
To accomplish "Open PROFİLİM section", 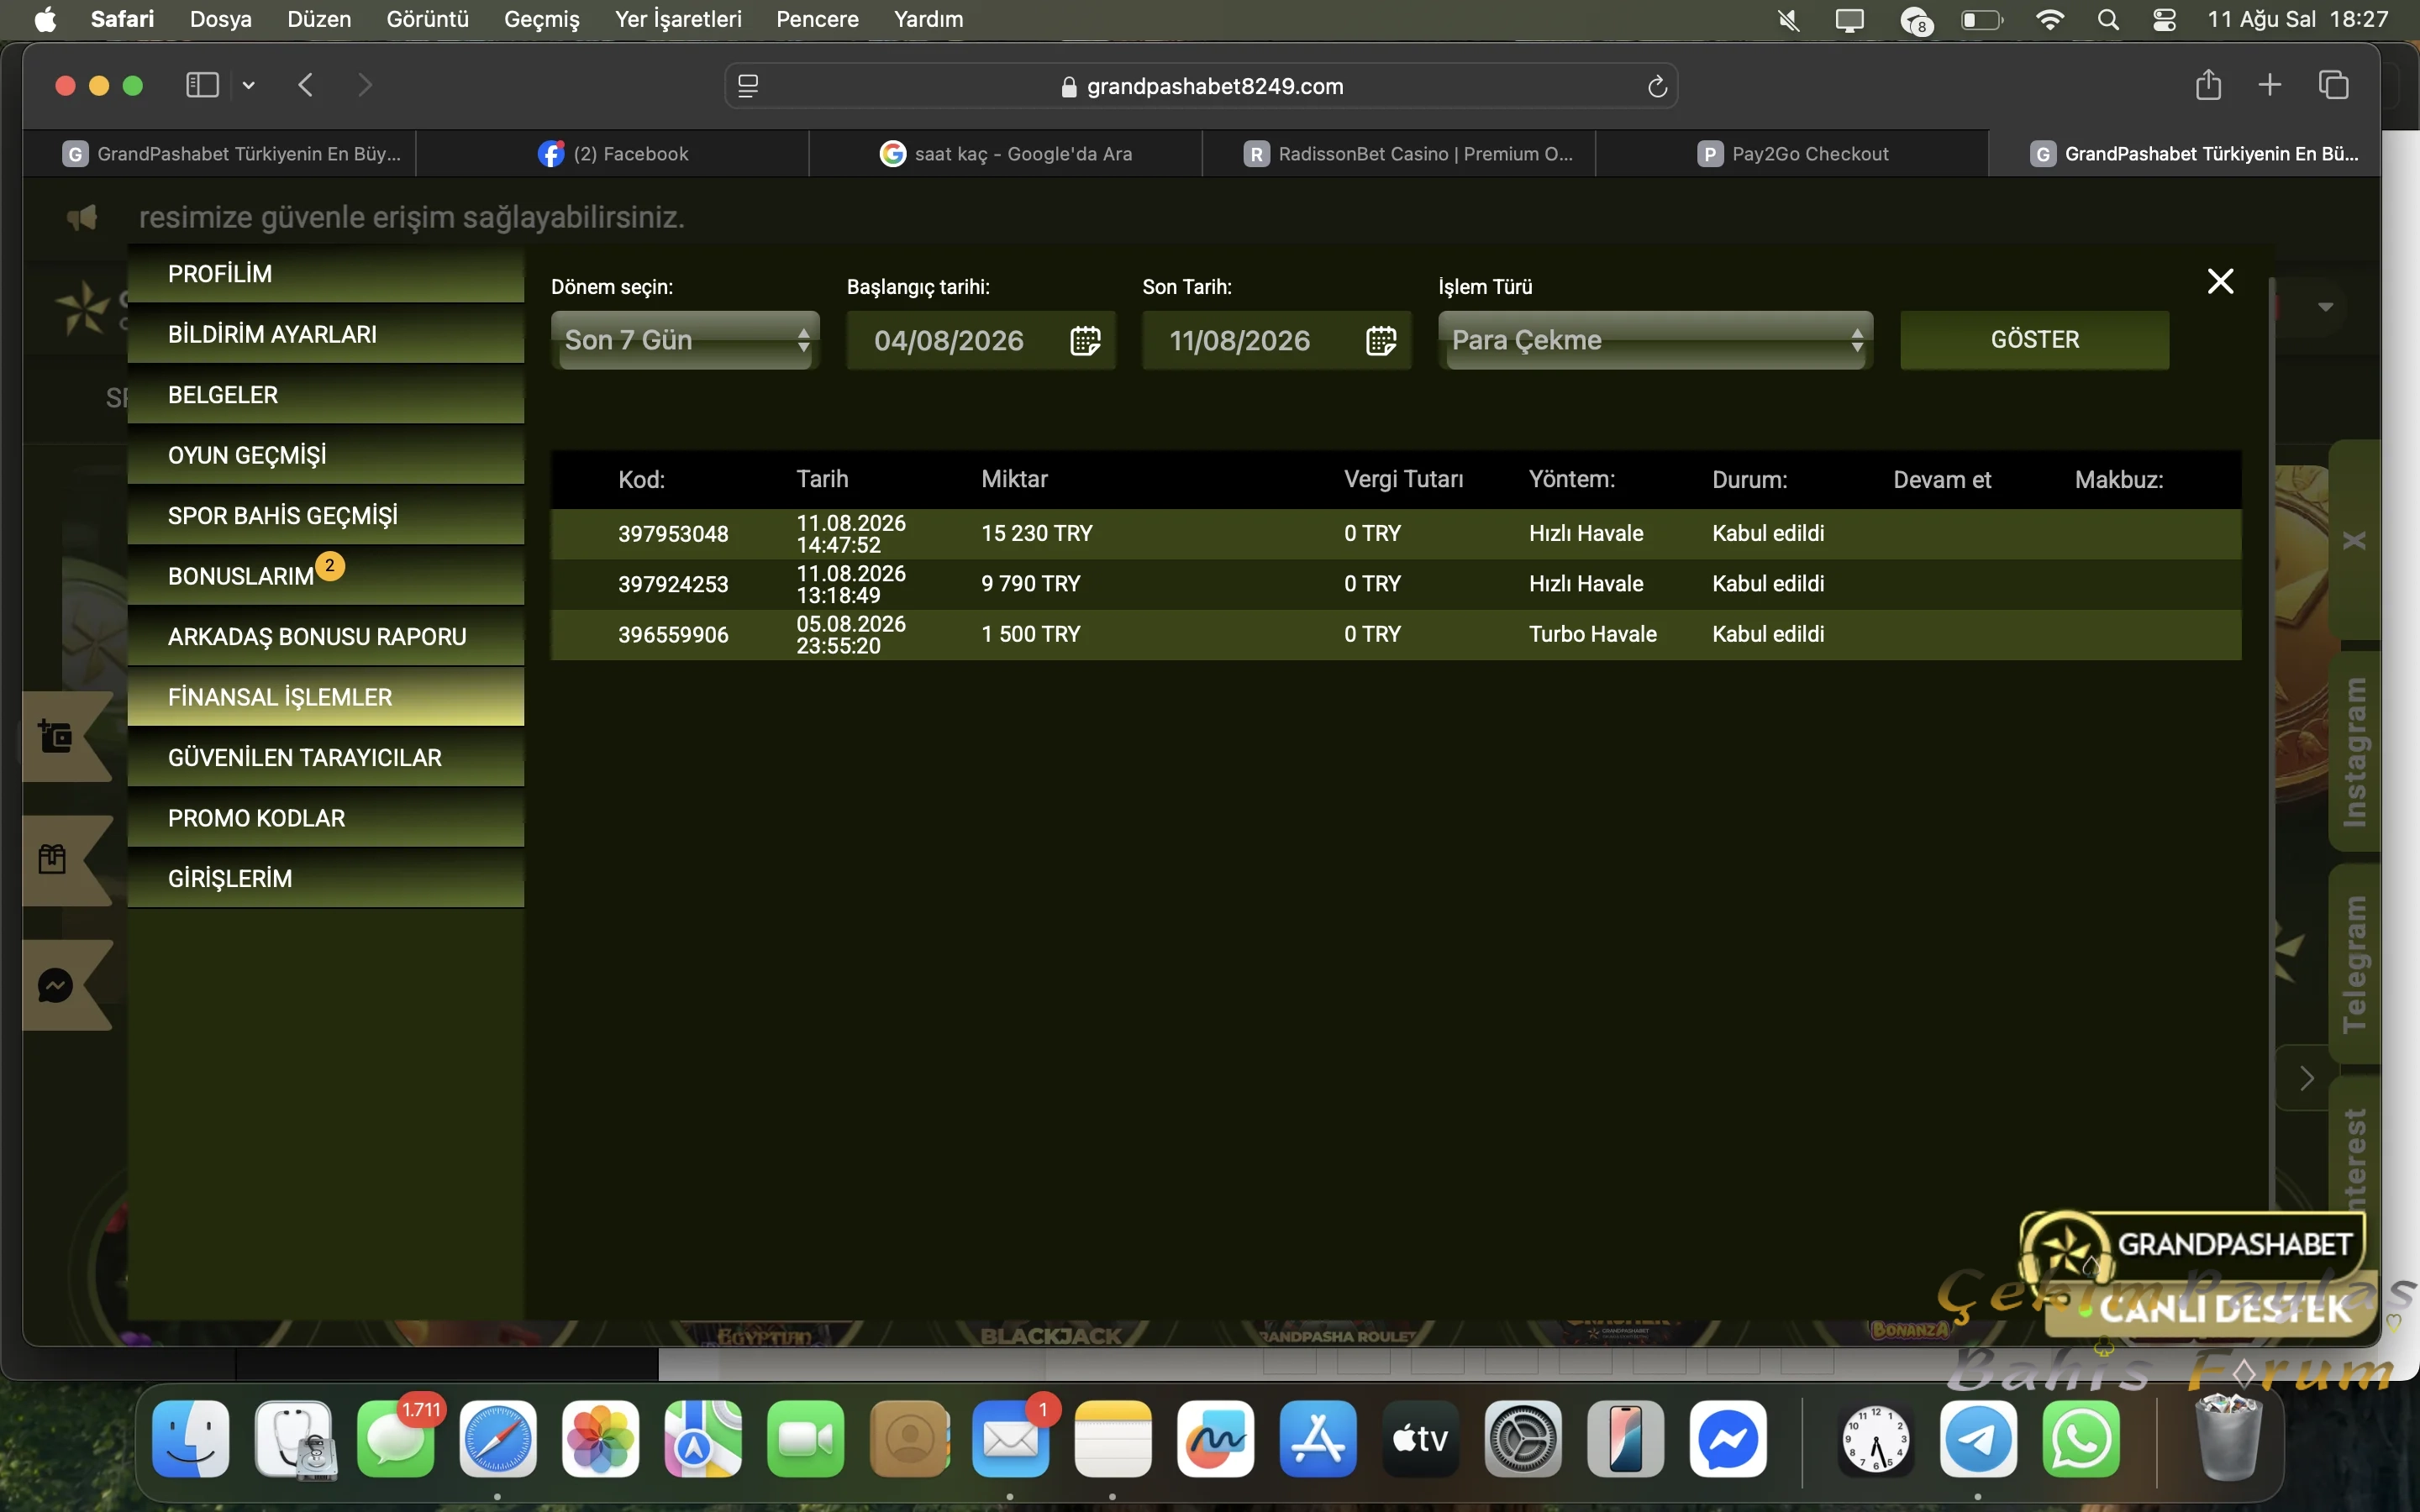I will (326, 274).
